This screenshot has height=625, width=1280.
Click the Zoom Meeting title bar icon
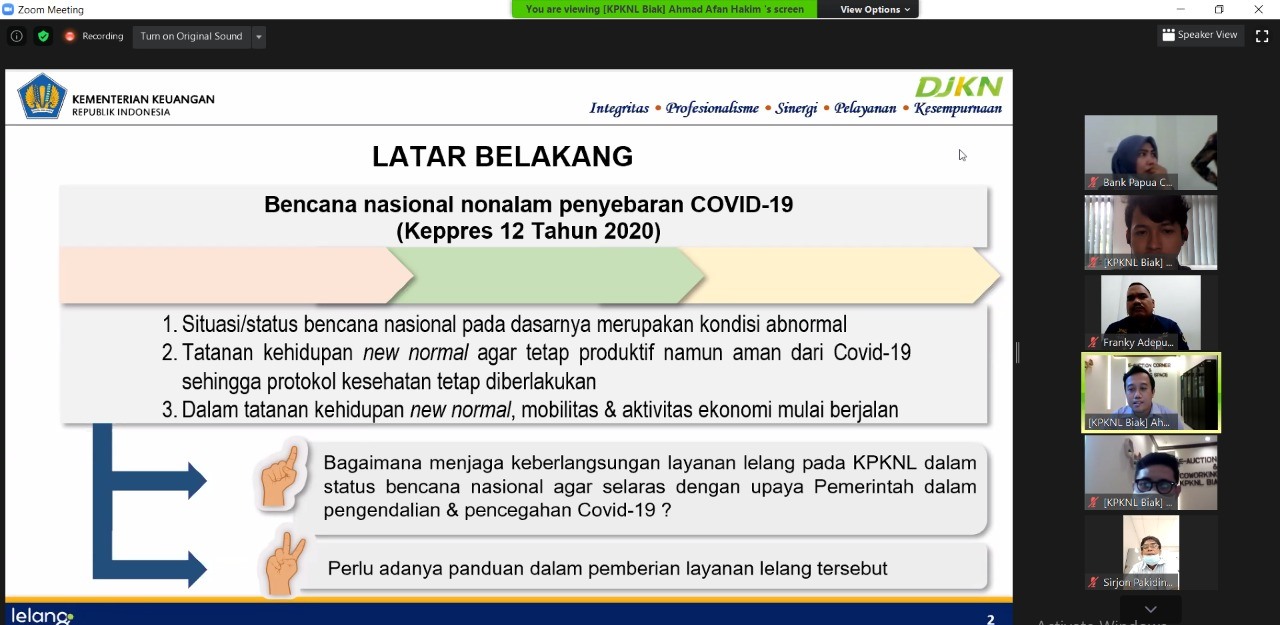coord(8,9)
